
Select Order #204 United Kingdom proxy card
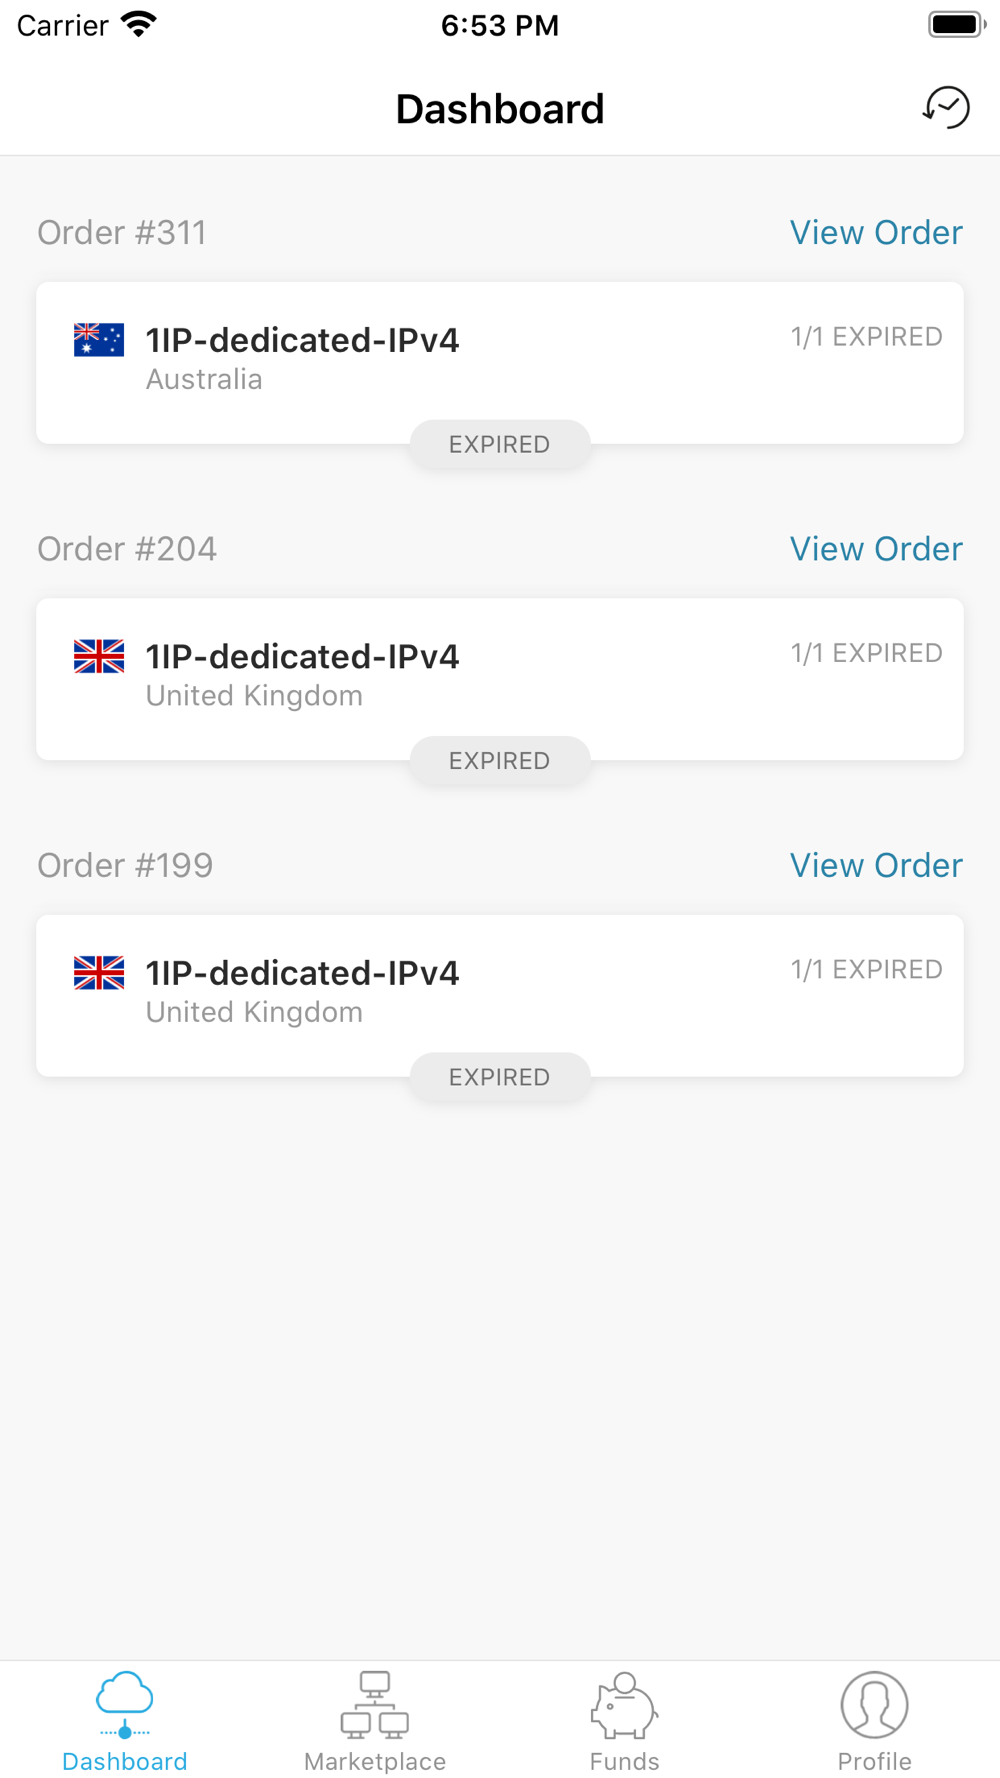[500, 679]
